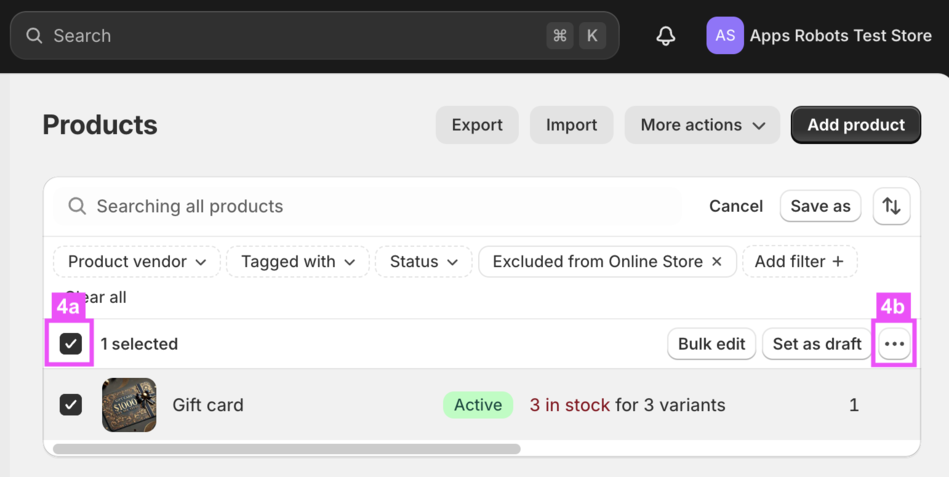Viewport: 949px width, 477px height.
Task: Click the sort arrows icon
Action: (x=891, y=206)
